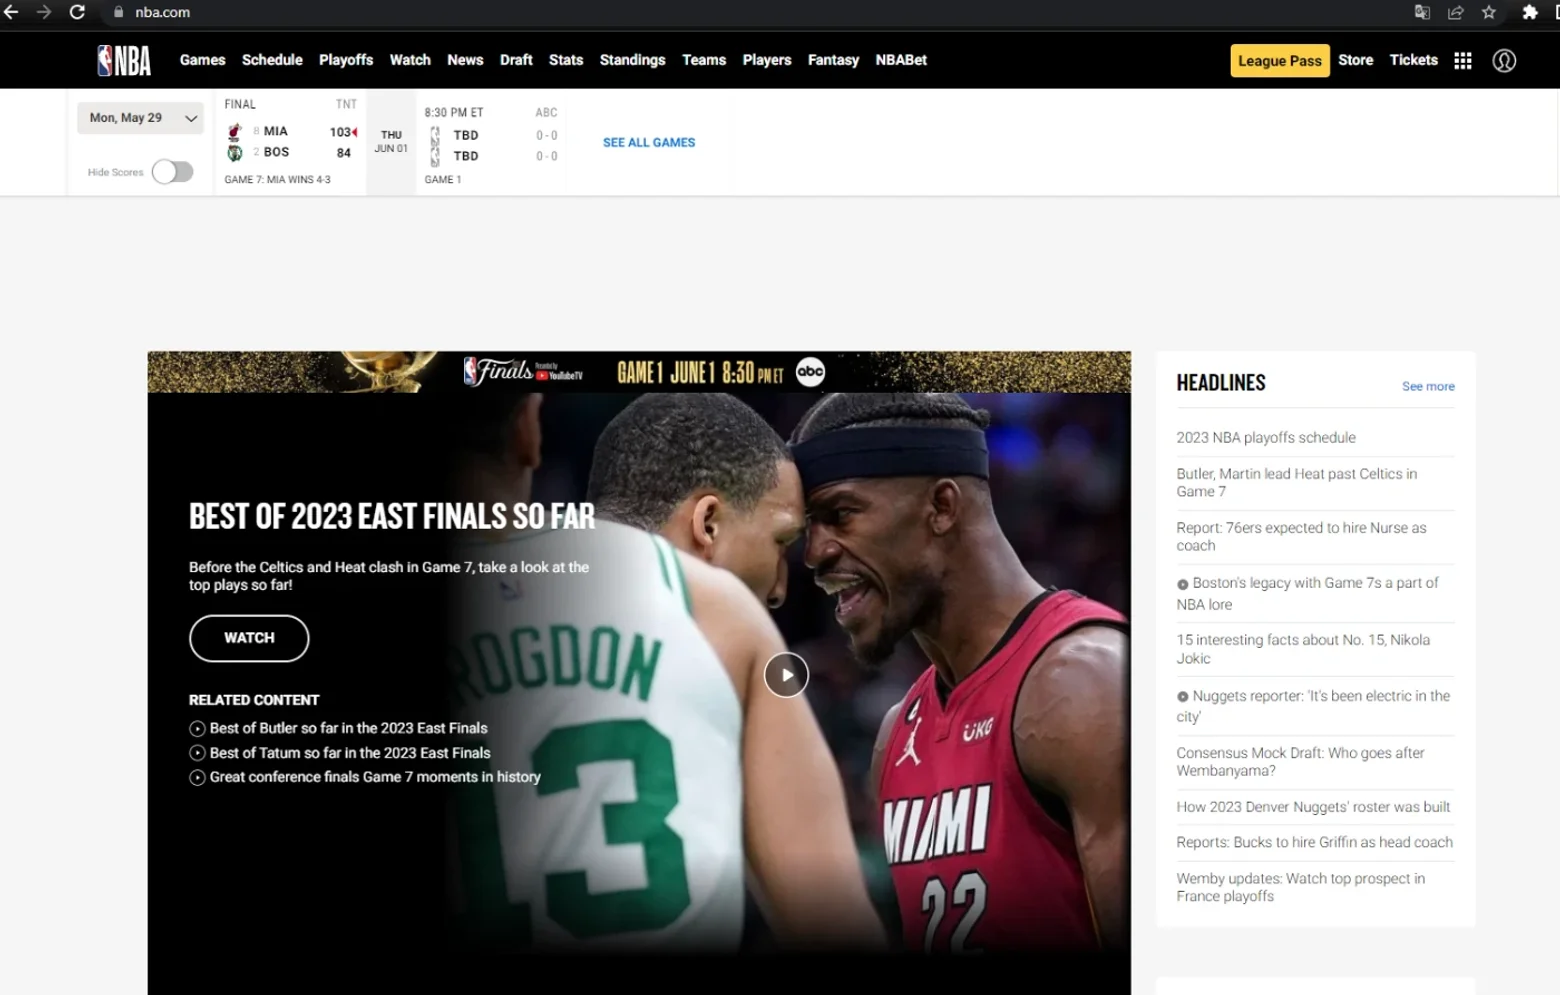Click play icon beside Great conference finals Game 7
This screenshot has width=1560, height=995.
[197, 778]
